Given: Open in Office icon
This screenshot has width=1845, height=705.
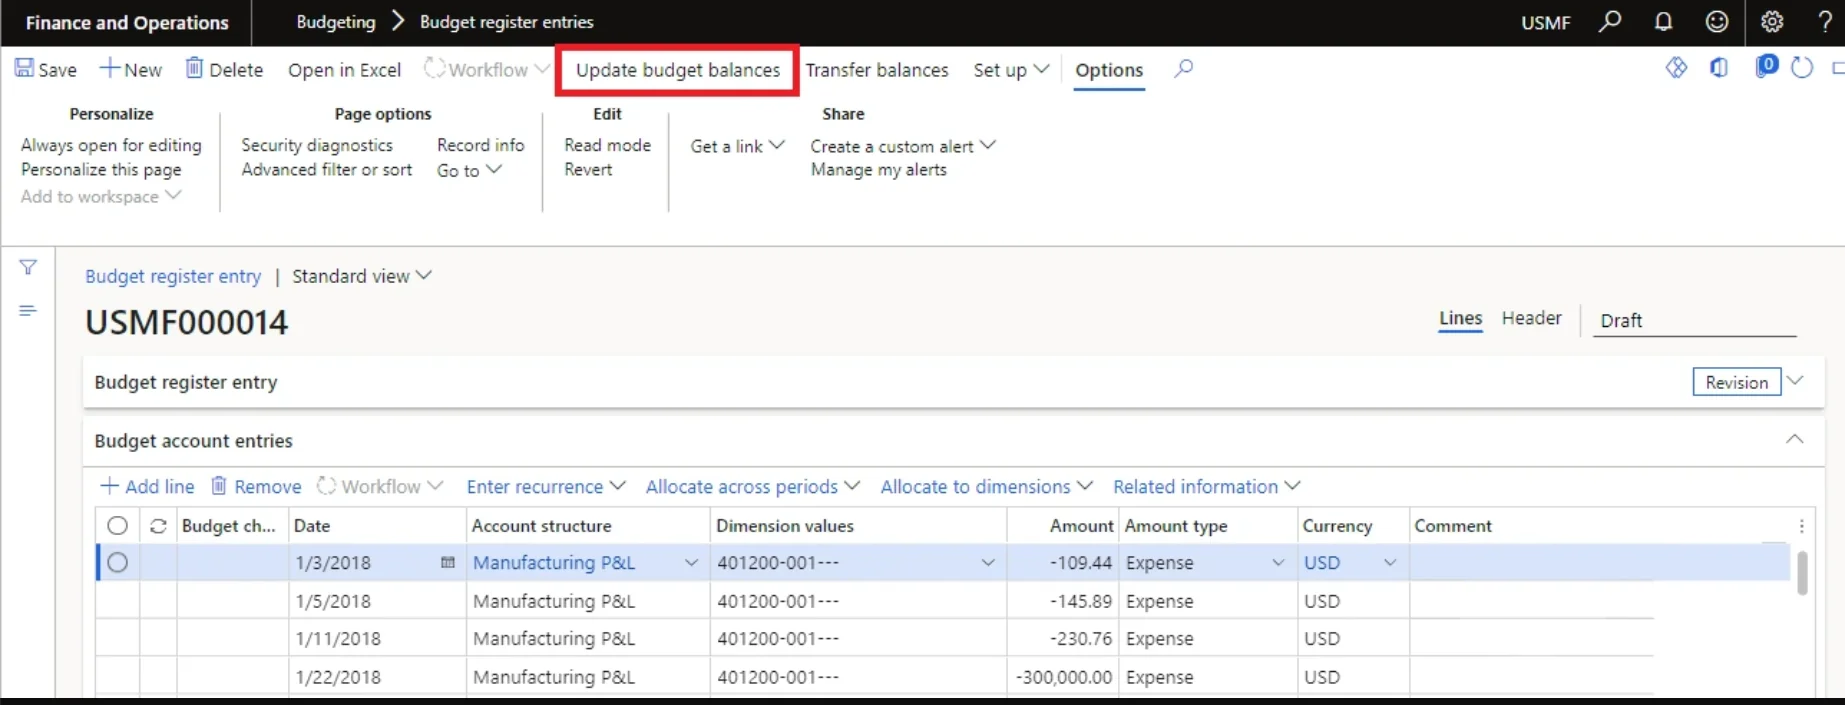Looking at the screenshot, I should point(1719,68).
